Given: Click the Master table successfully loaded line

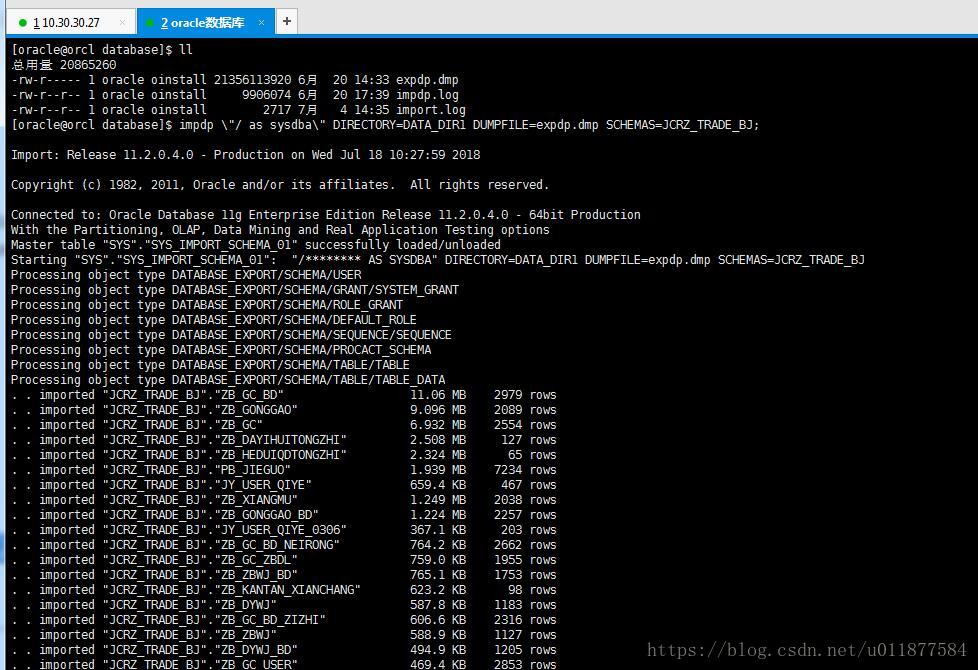Looking at the screenshot, I should (256, 245).
